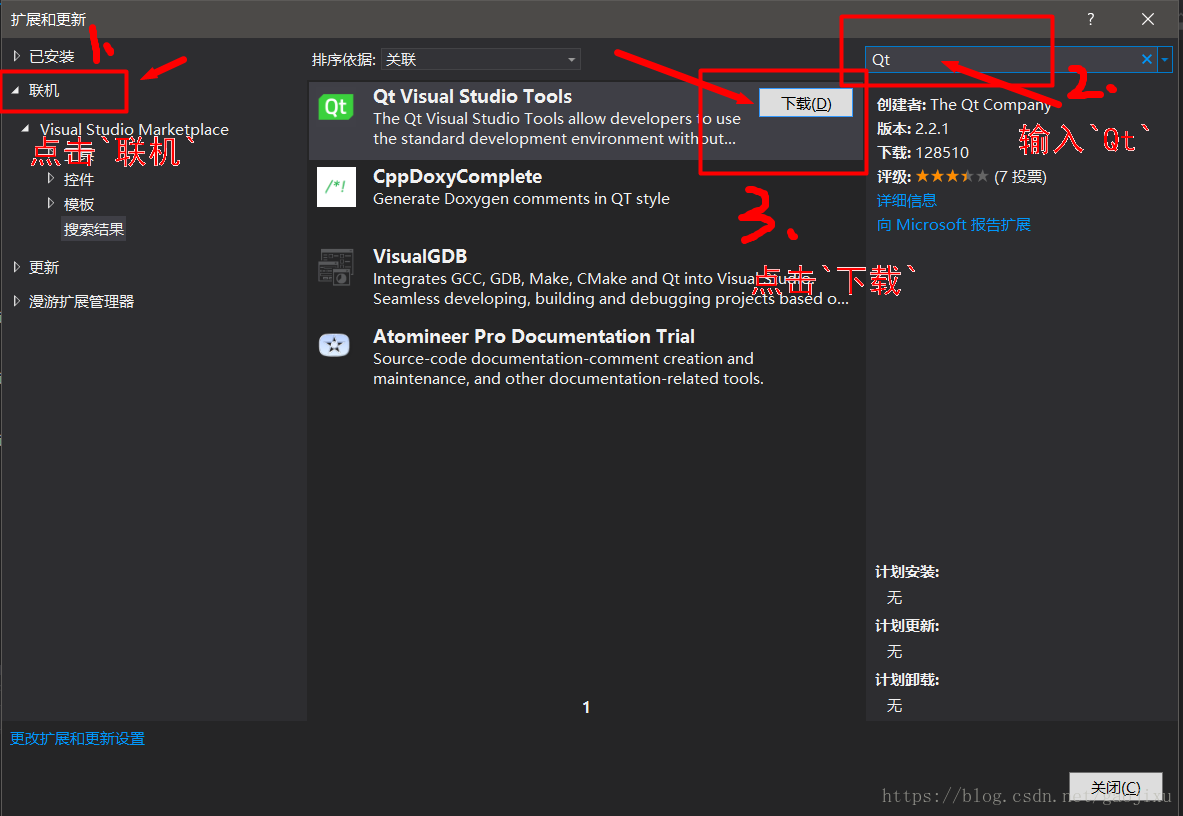Expand the 控件 subcategory
The width and height of the screenshot is (1183, 816).
tap(51, 179)
